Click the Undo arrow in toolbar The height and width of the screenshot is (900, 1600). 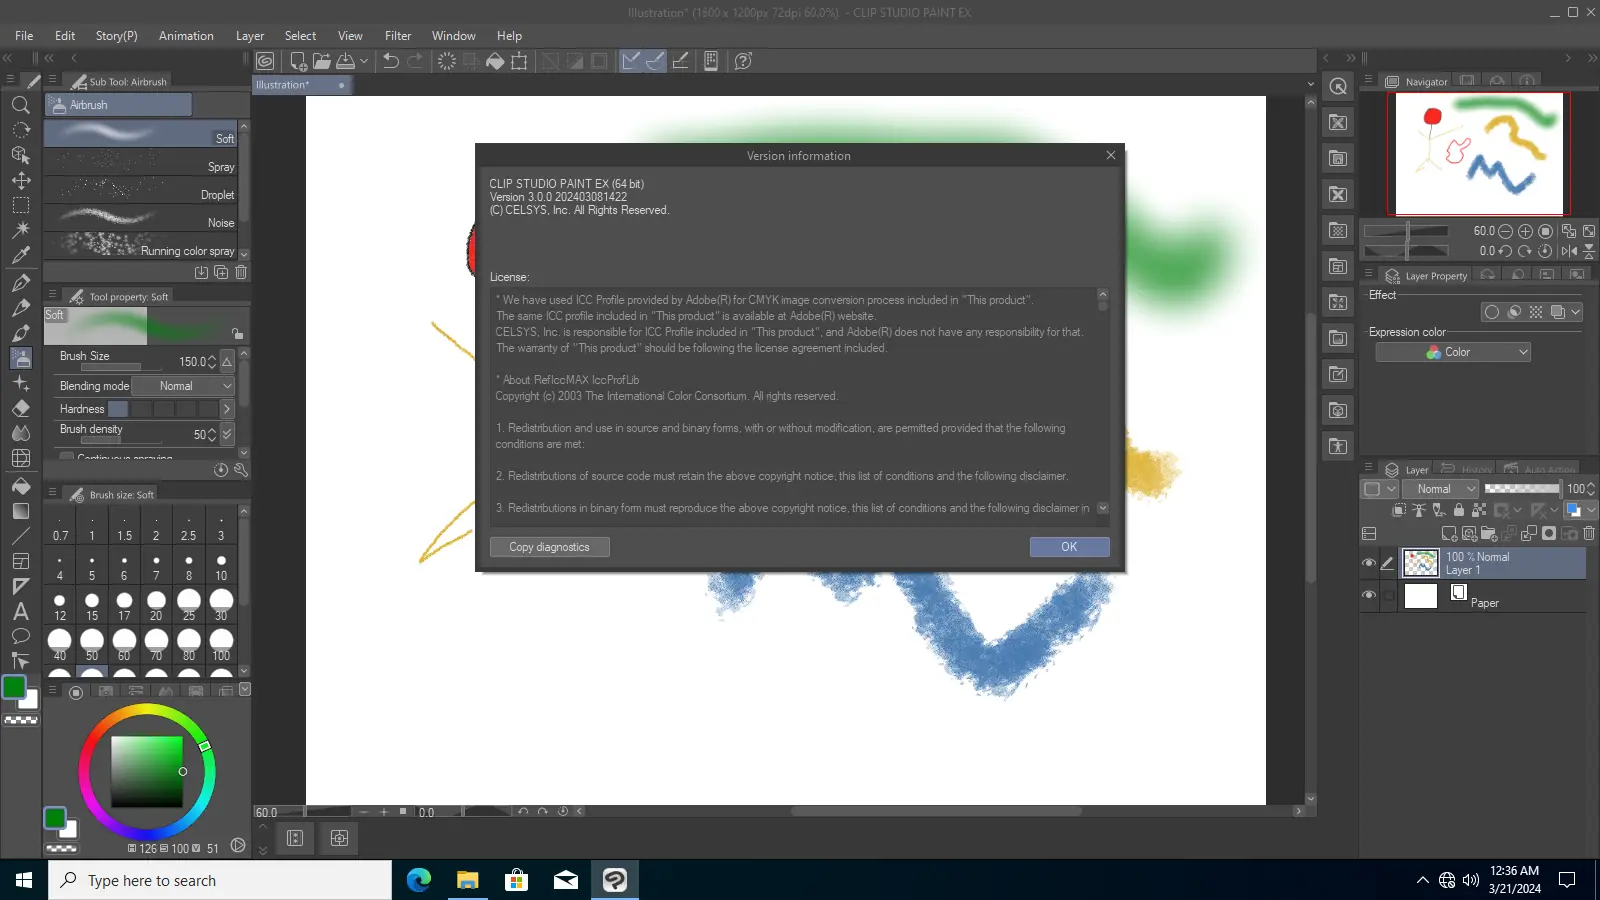(x=390, y=61)
